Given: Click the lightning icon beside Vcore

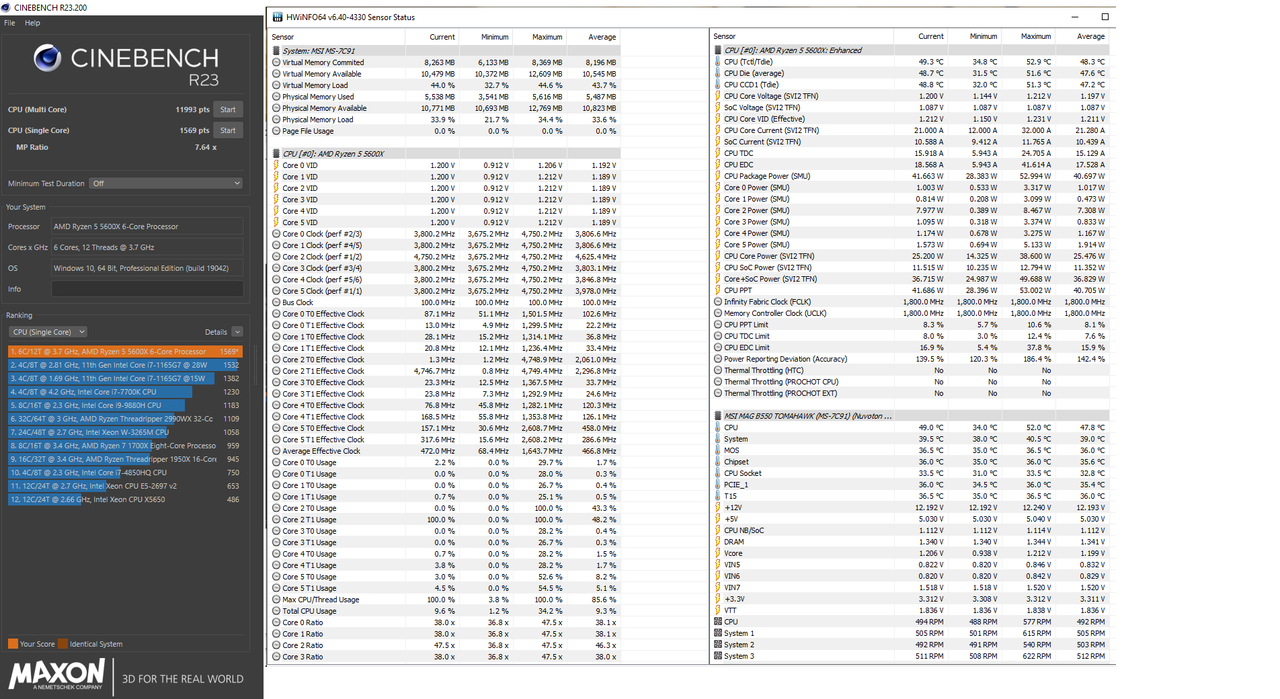Looking at the screenshot, I should (x=718, y=553).
